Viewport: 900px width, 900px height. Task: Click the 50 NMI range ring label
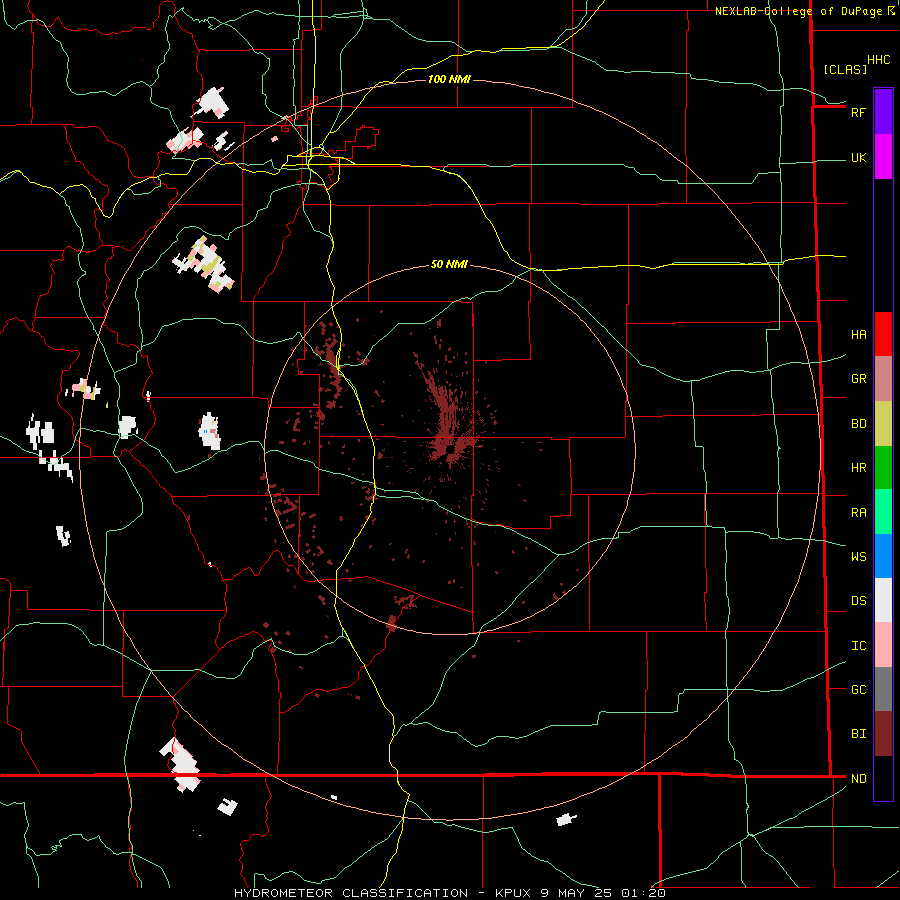[449, 264]
